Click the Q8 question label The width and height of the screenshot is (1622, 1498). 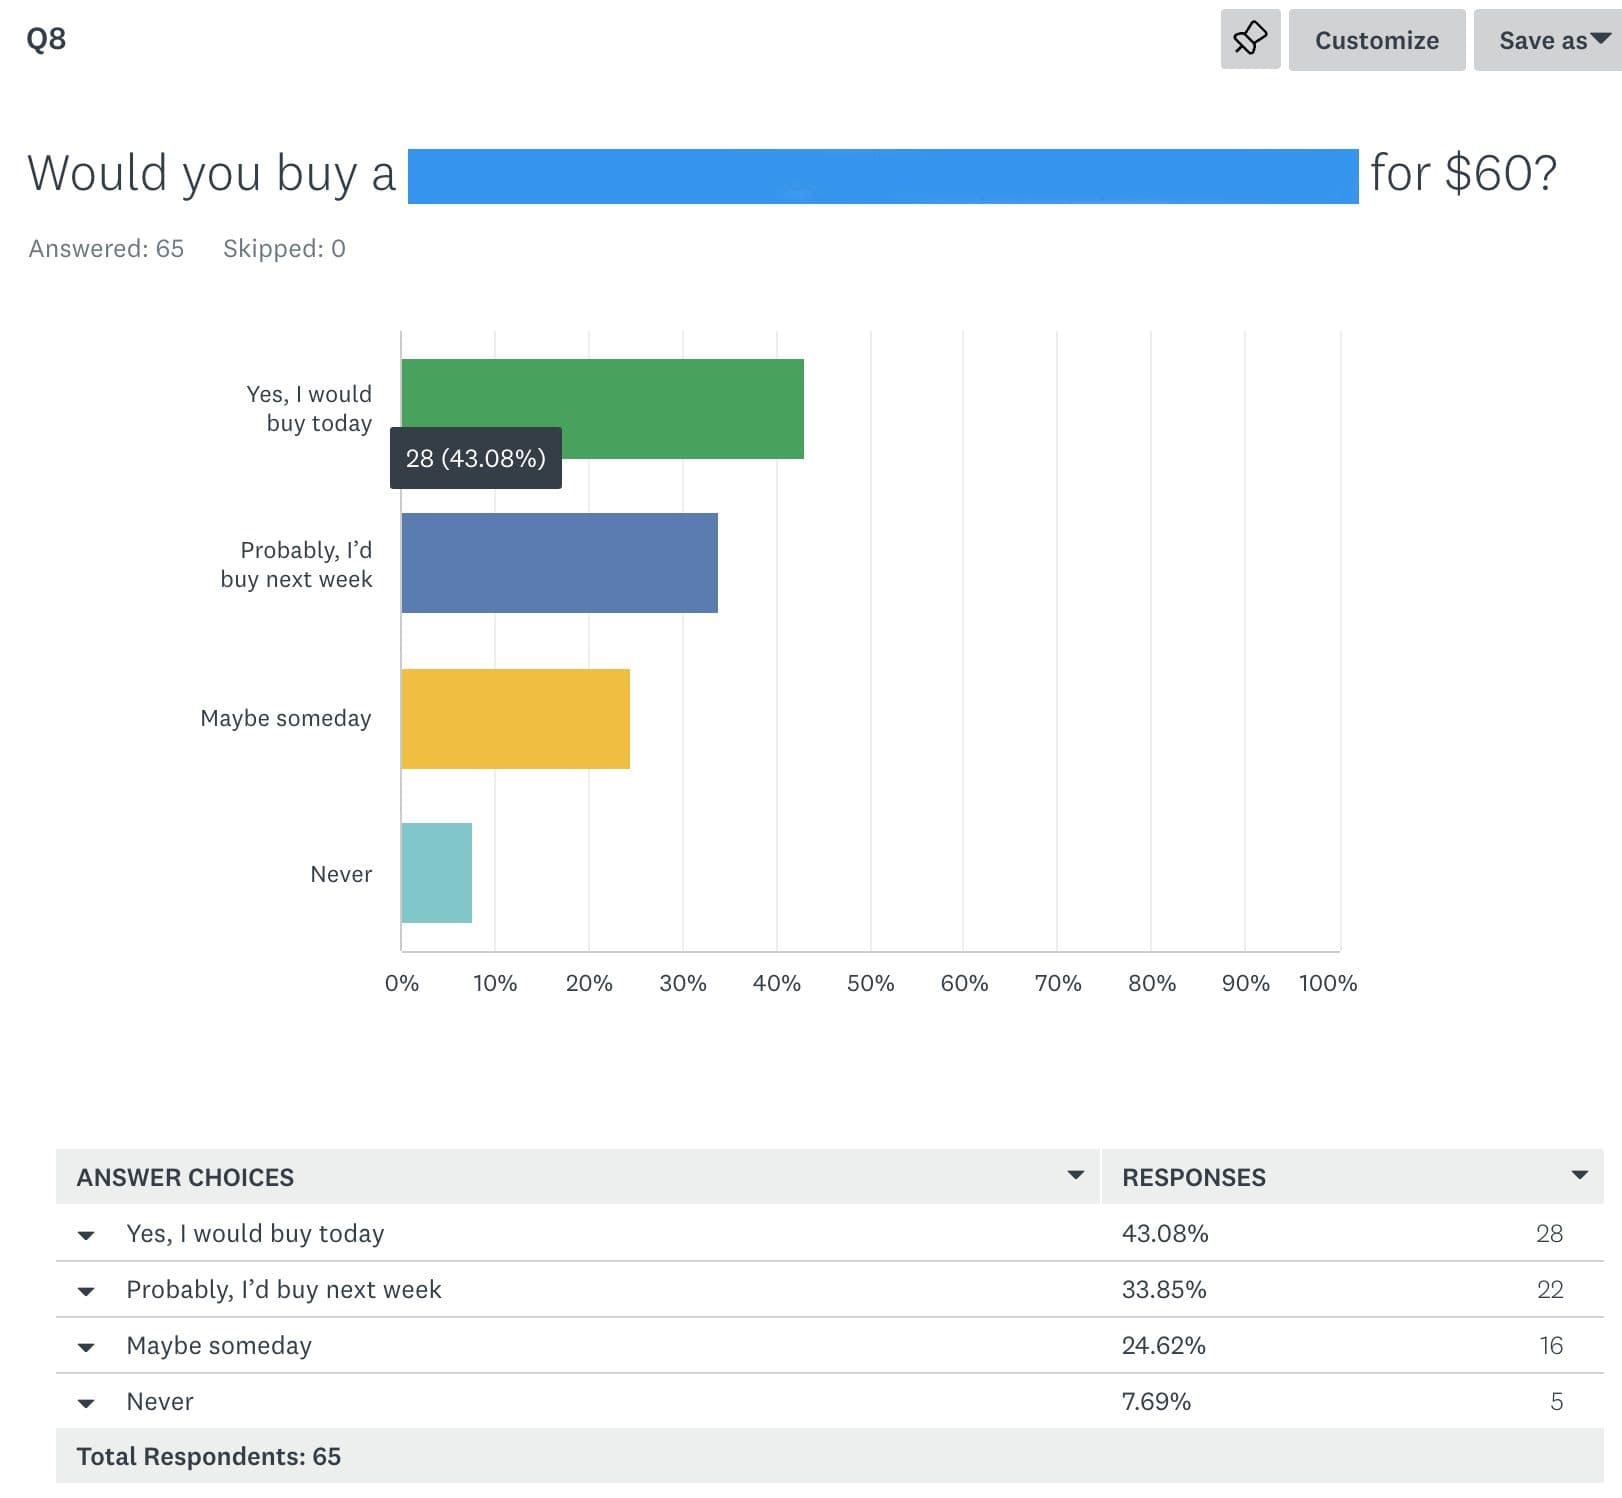pyautogui.click(x=46, y=39)
